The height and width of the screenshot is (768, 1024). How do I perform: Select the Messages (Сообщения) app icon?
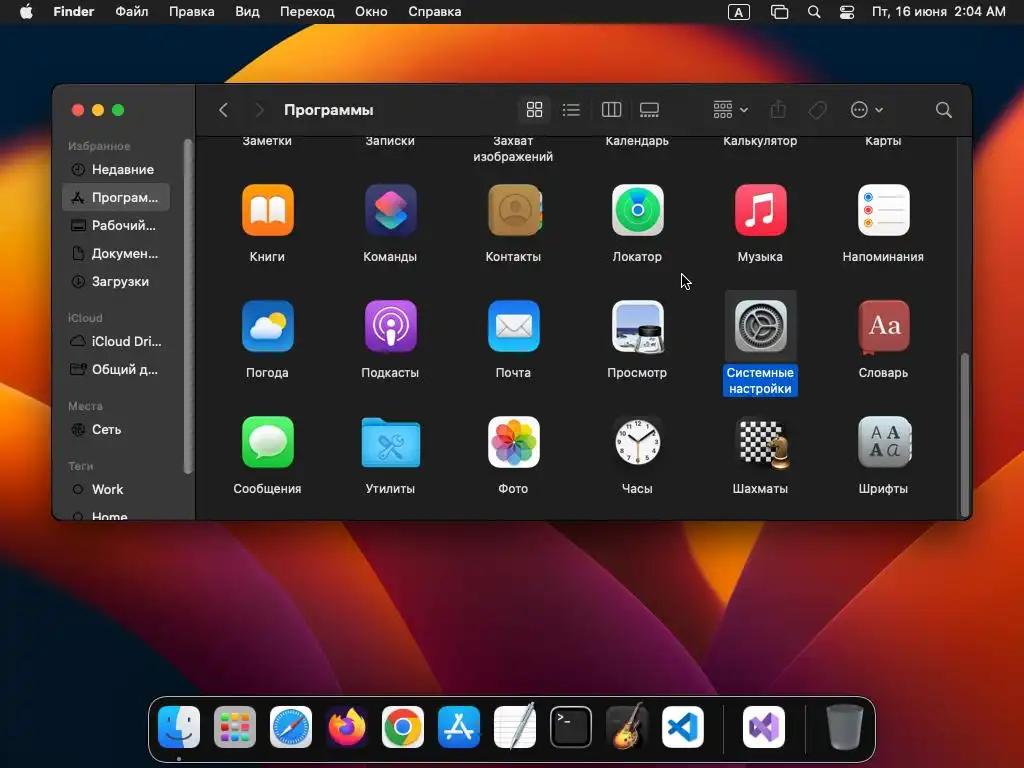268,442
